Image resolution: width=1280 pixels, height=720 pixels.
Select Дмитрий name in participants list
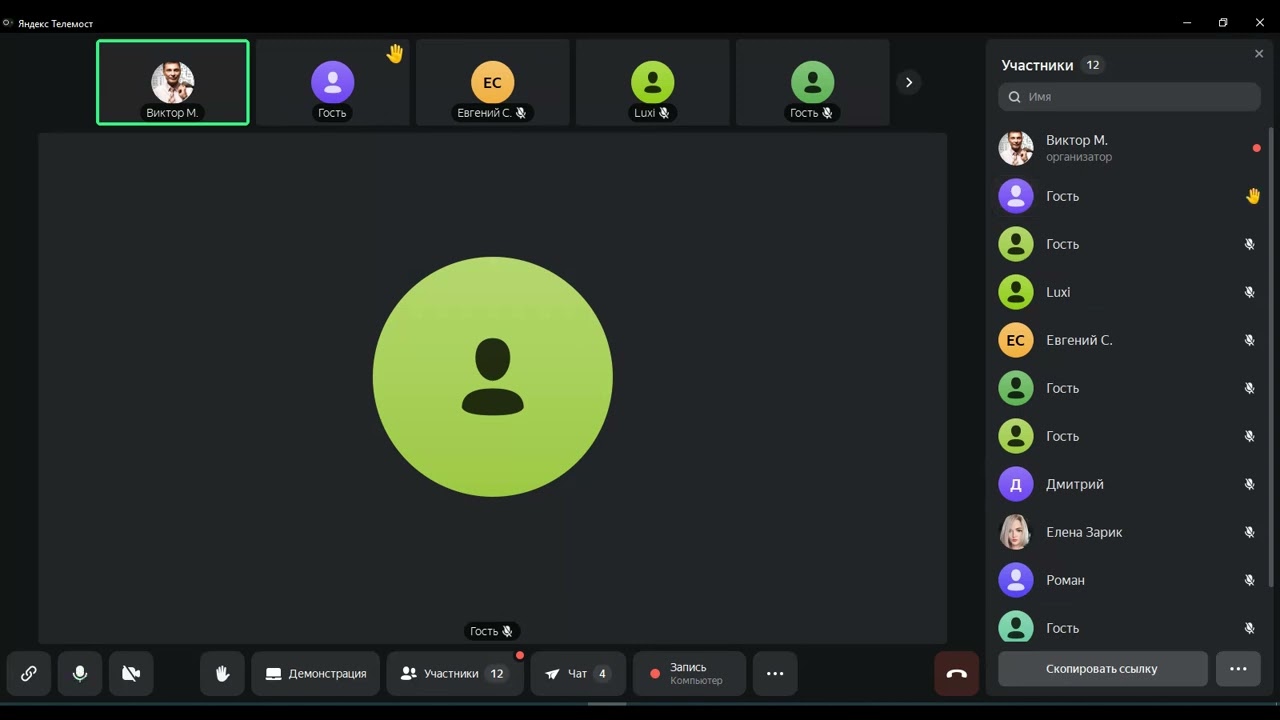[x=1075, y=484]
